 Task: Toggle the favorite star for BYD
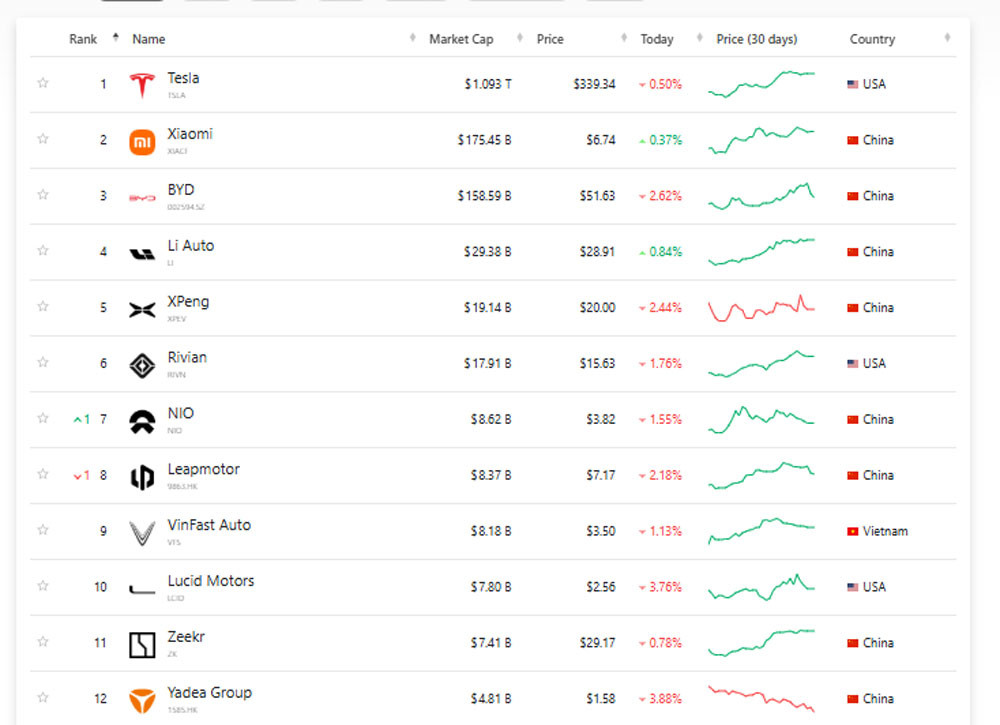[x=43, y=196]
